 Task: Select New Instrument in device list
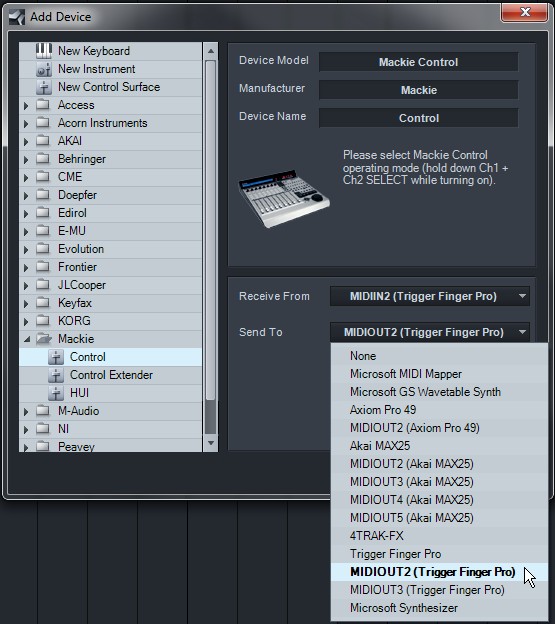111,69
